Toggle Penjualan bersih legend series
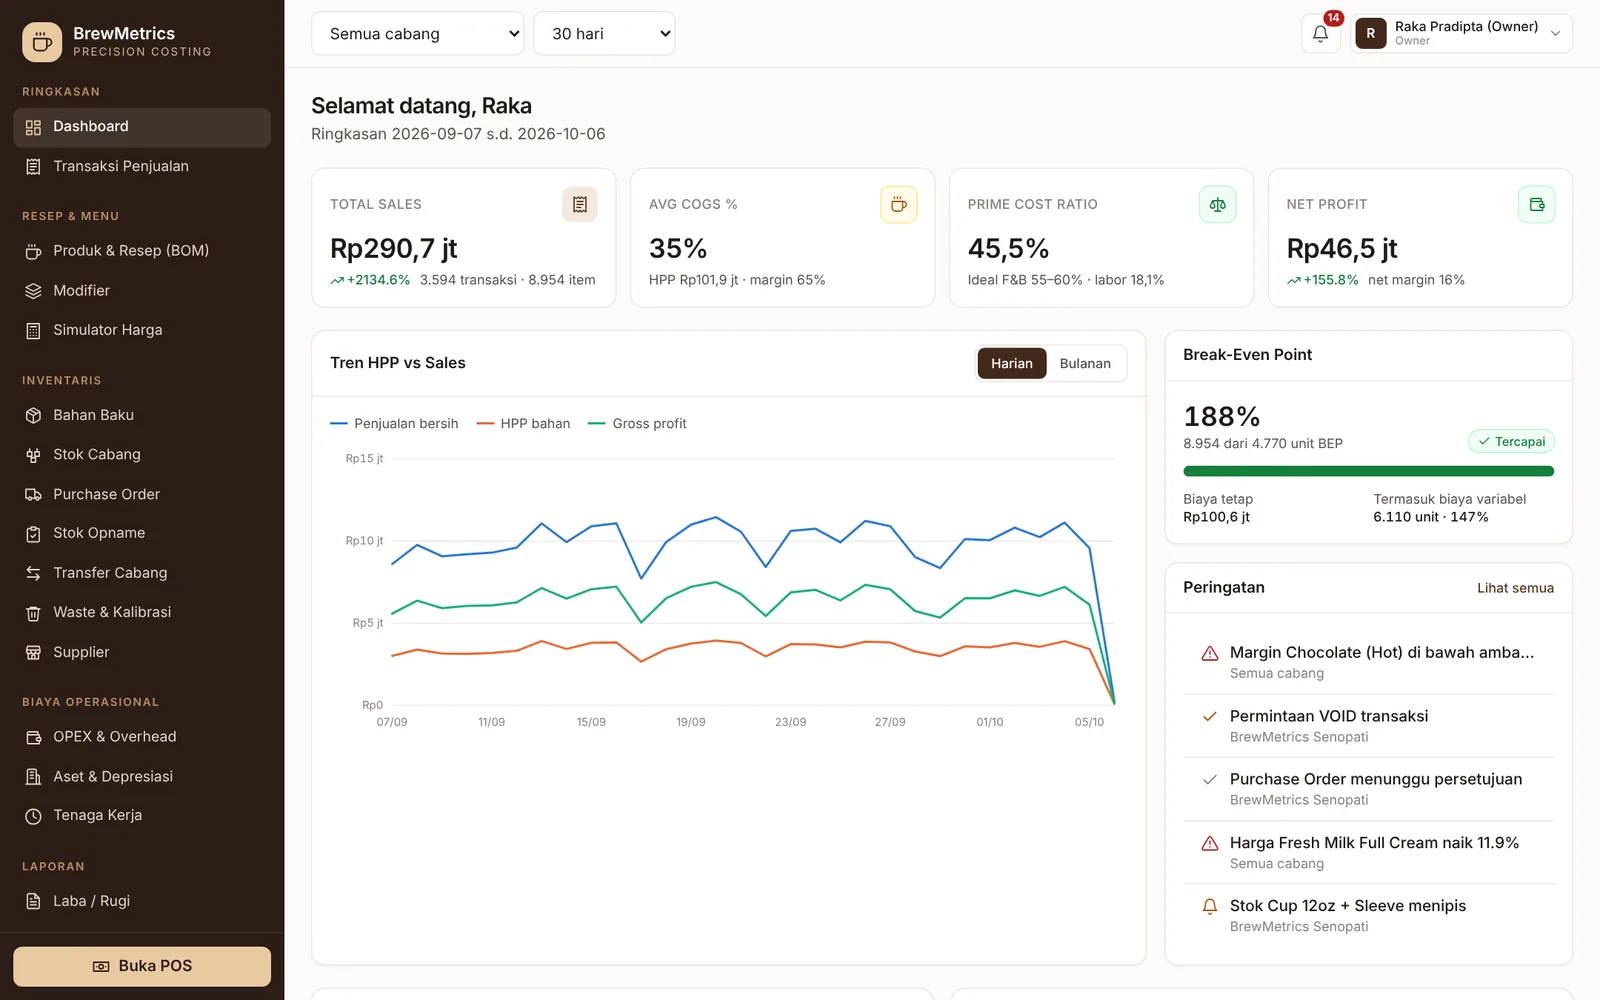1600x1000 pixels. coord(394,424)
